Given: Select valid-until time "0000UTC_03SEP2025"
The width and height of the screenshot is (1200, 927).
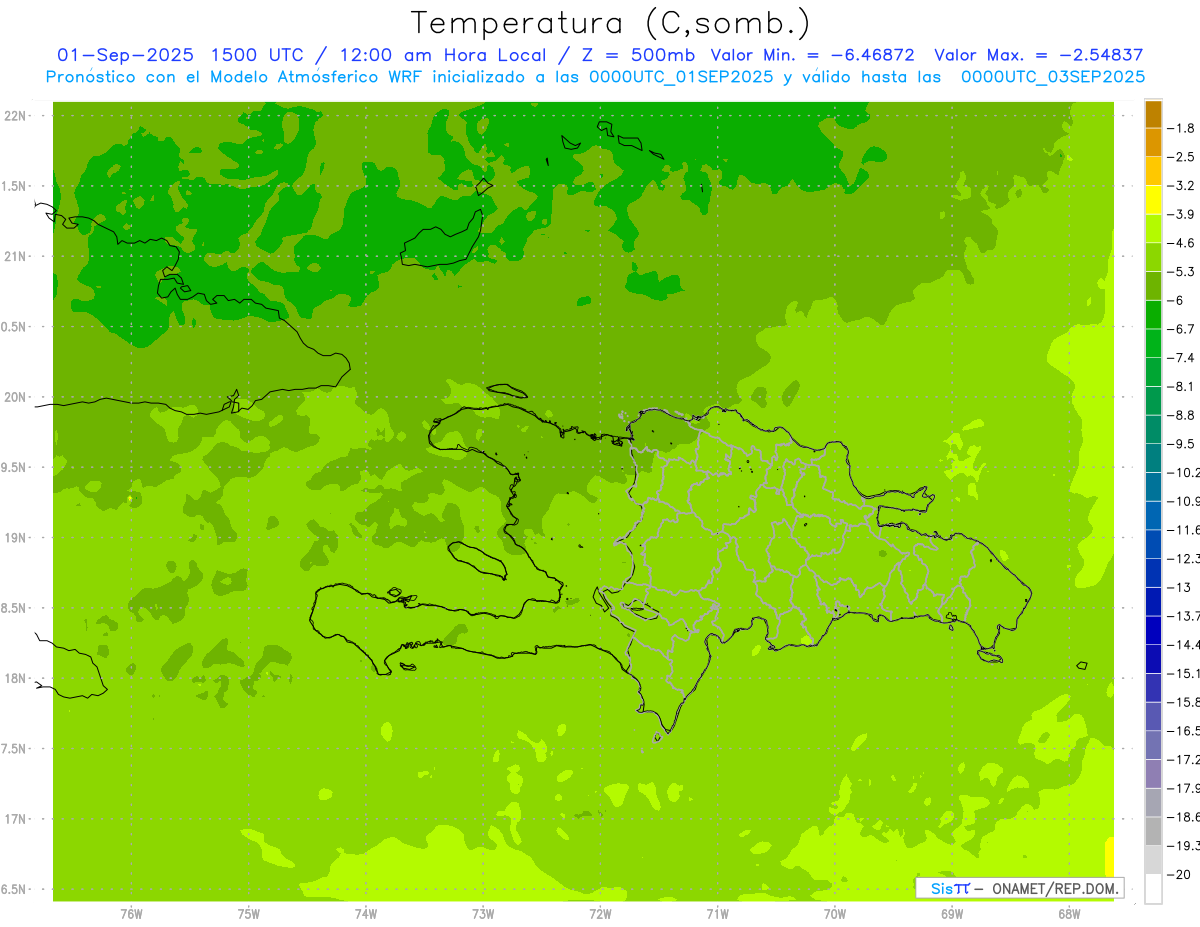Looking at the screenshot, I should 1053,76.
